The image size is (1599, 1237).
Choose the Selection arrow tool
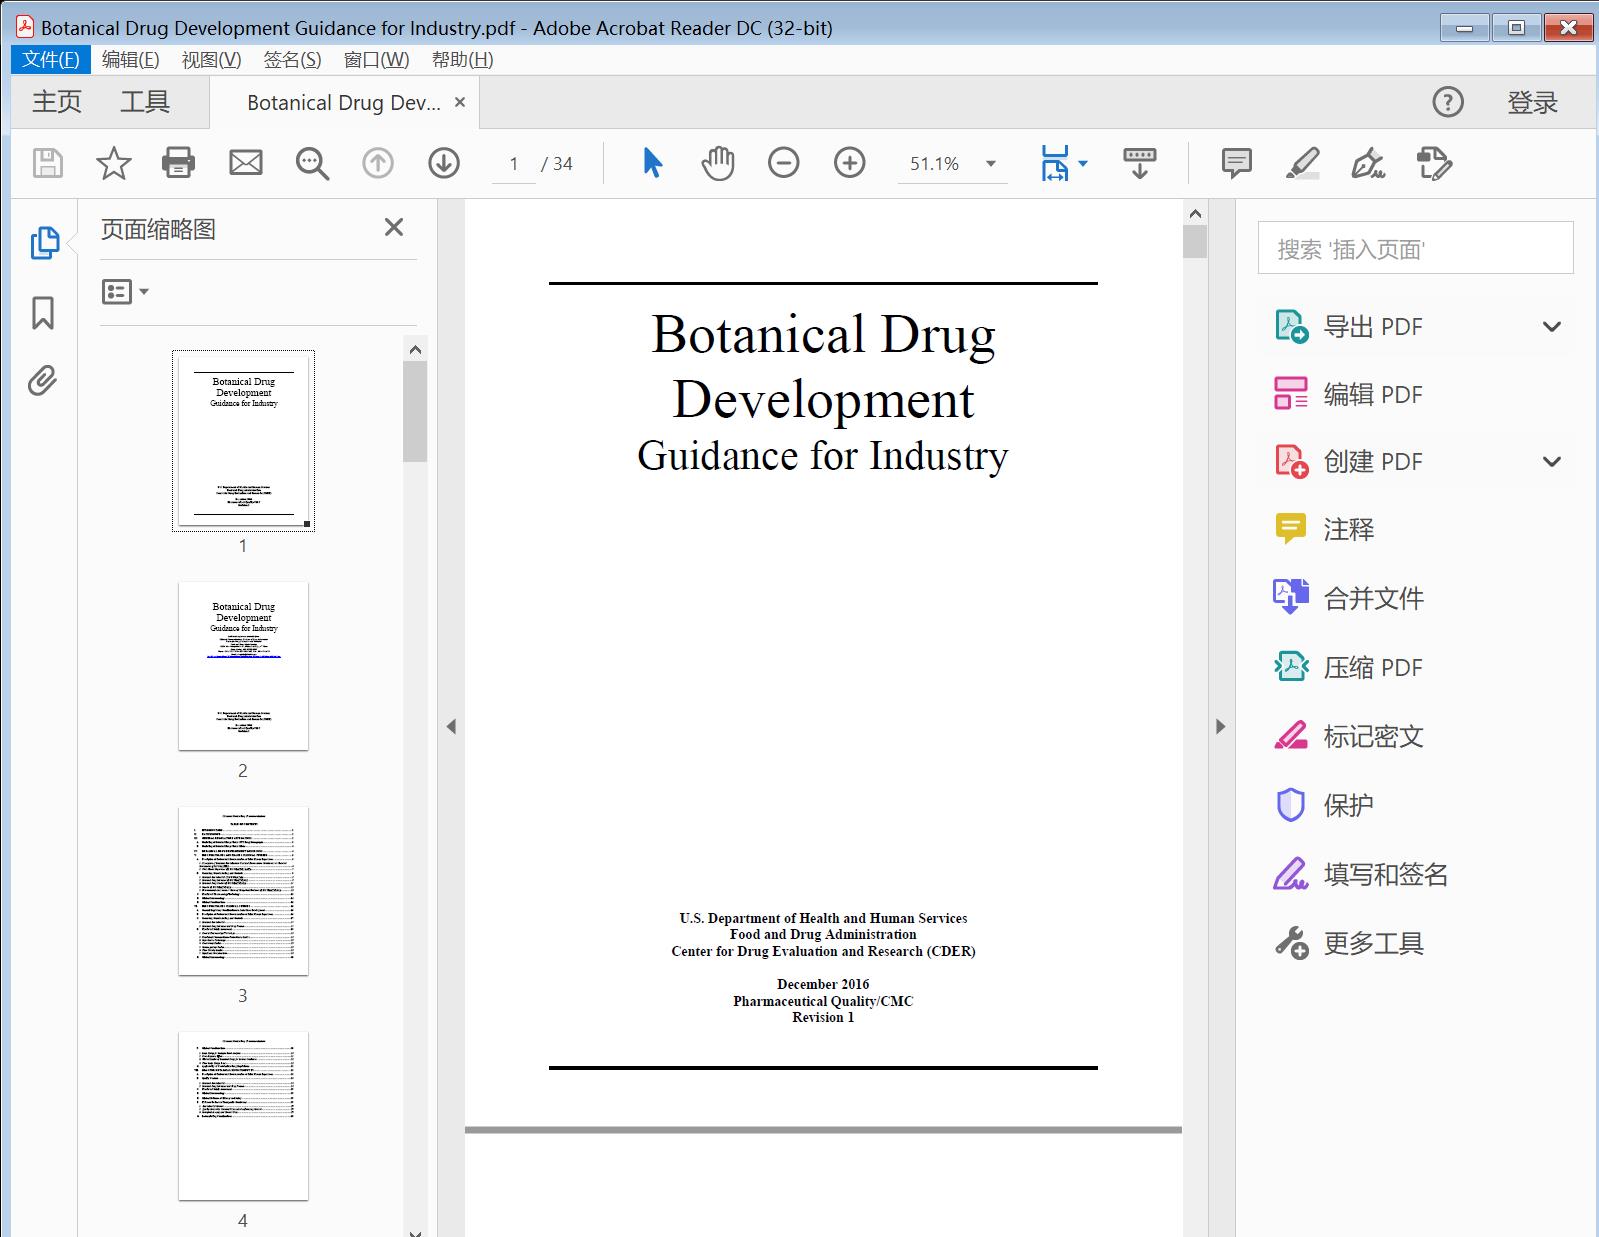(652, 163)
